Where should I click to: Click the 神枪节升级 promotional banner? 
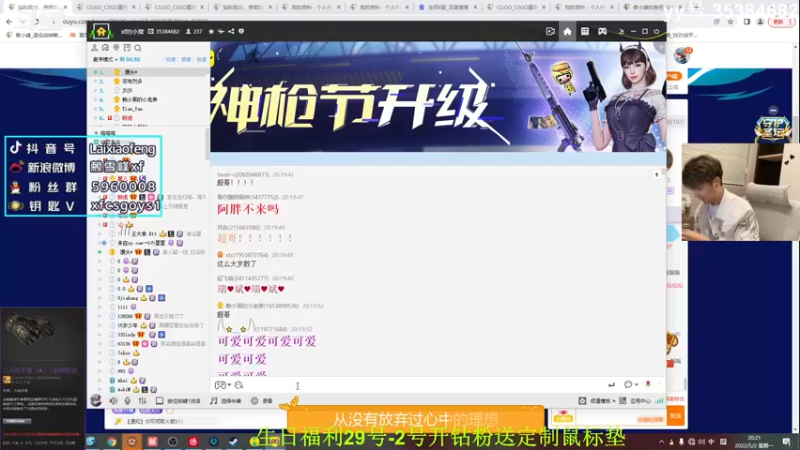[x=438, y=97]
